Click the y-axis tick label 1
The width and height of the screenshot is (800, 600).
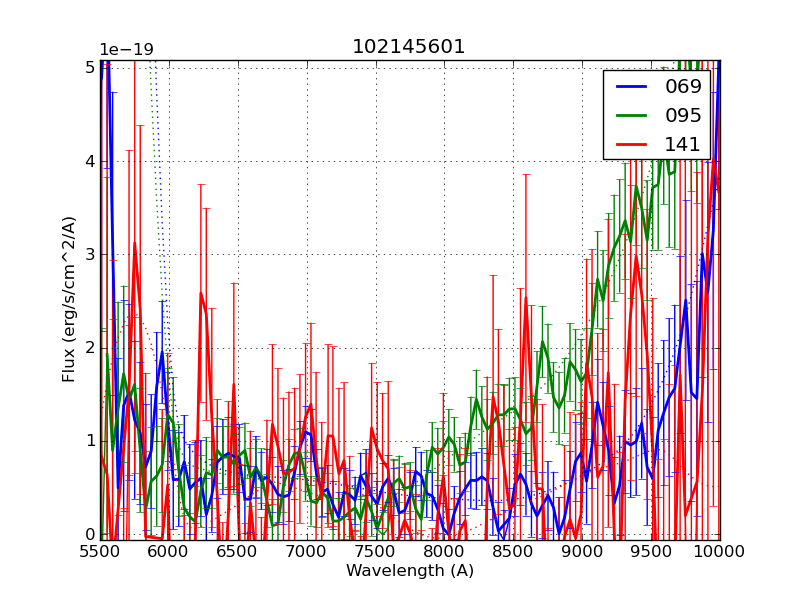point(90,441)
